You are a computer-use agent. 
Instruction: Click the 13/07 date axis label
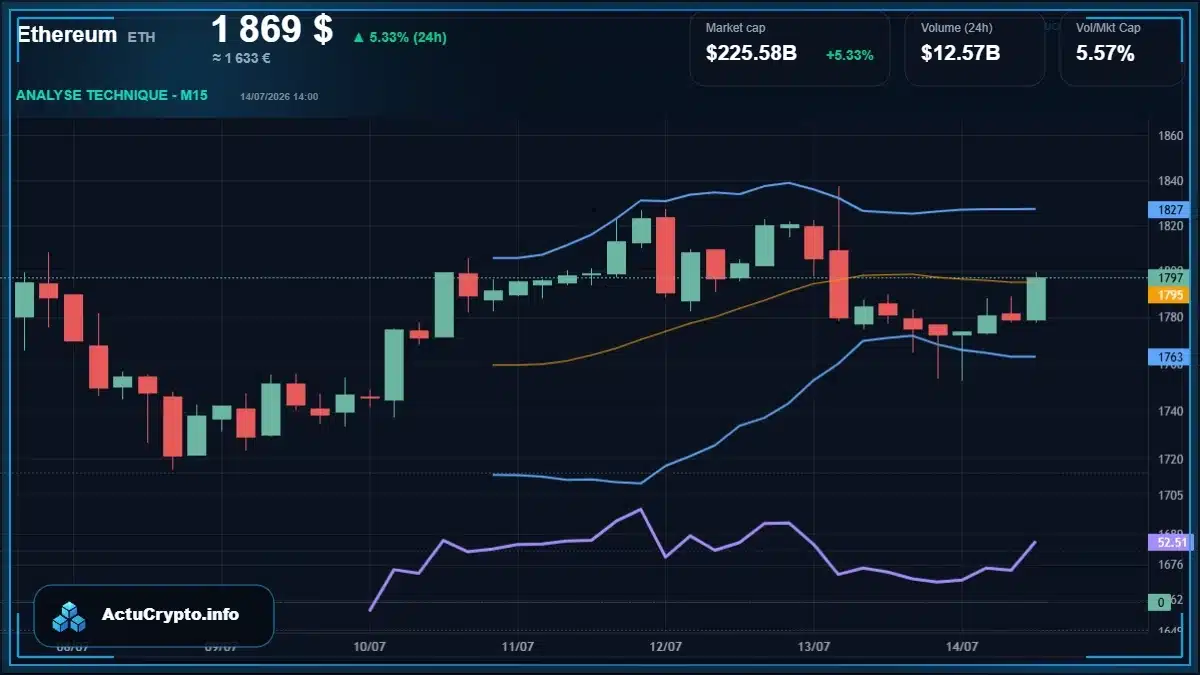coord(813,647)
